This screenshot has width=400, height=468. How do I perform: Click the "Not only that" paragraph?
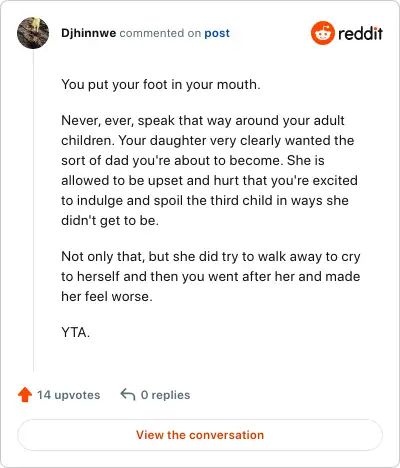211,276
